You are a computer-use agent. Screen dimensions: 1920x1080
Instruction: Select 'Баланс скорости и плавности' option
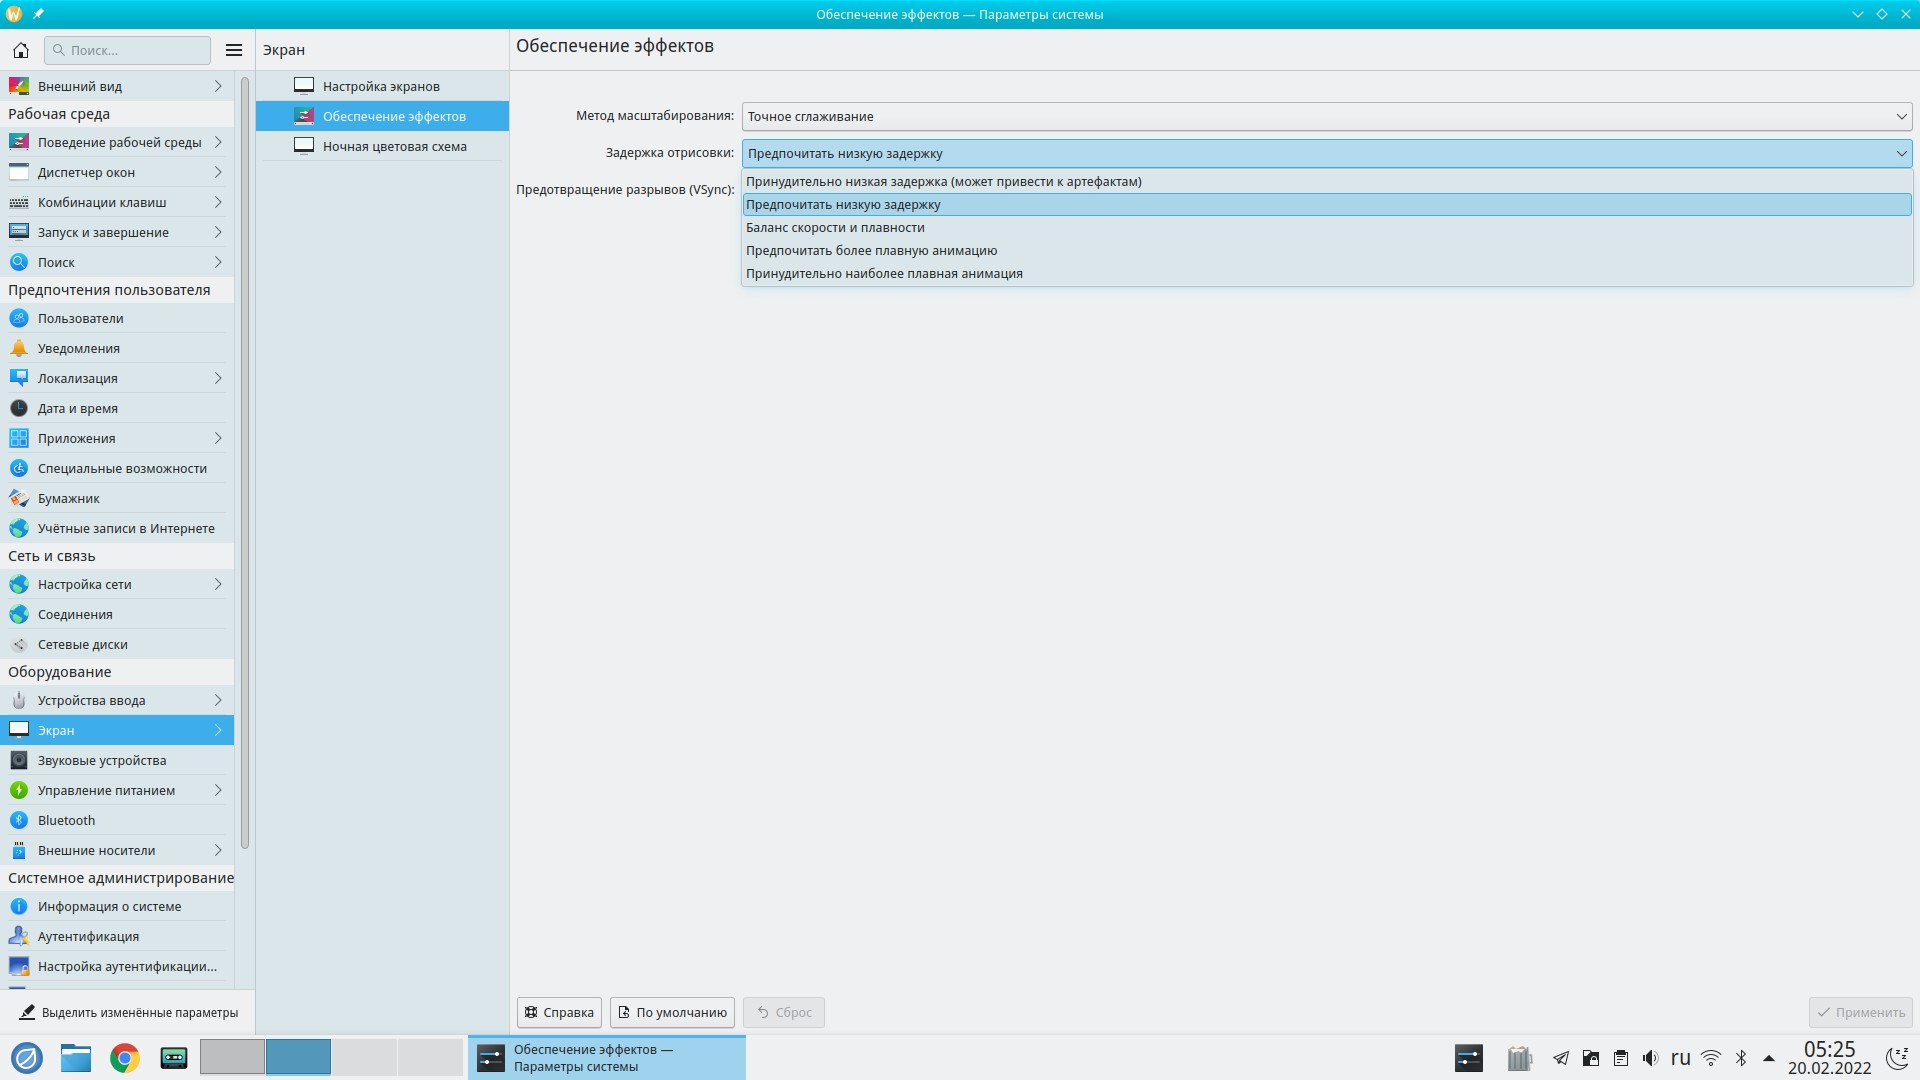click(x=835, y=227)
